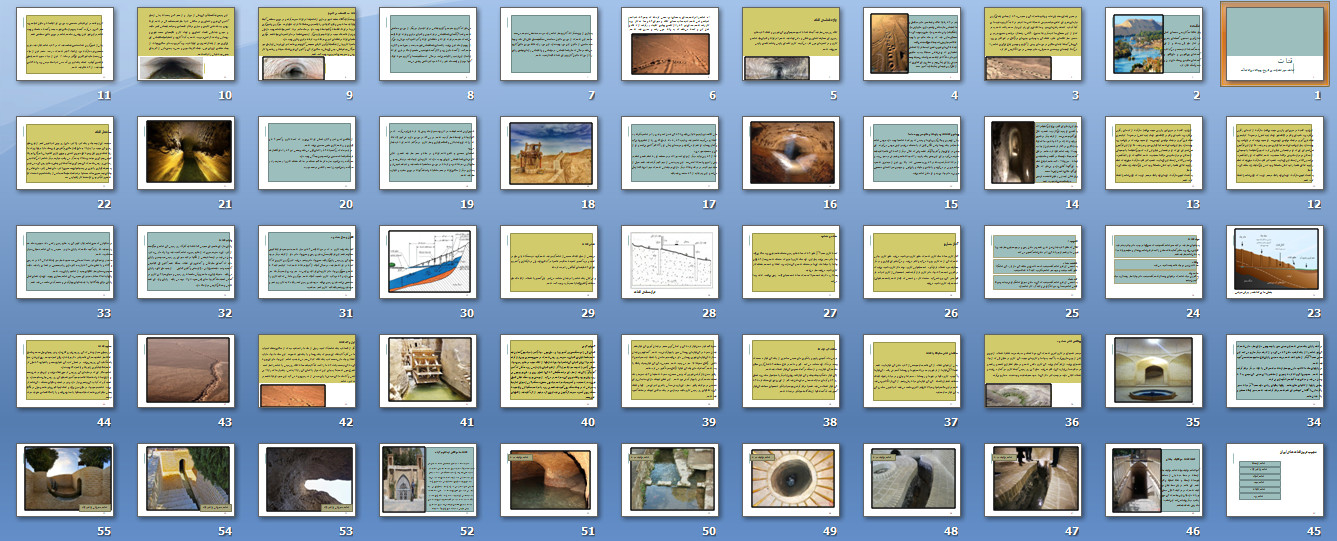The width and height of the screenshot is (1337, 541).
Task: Select slide 2 thumbnail with lake photo
Action: pos(1154,44)
